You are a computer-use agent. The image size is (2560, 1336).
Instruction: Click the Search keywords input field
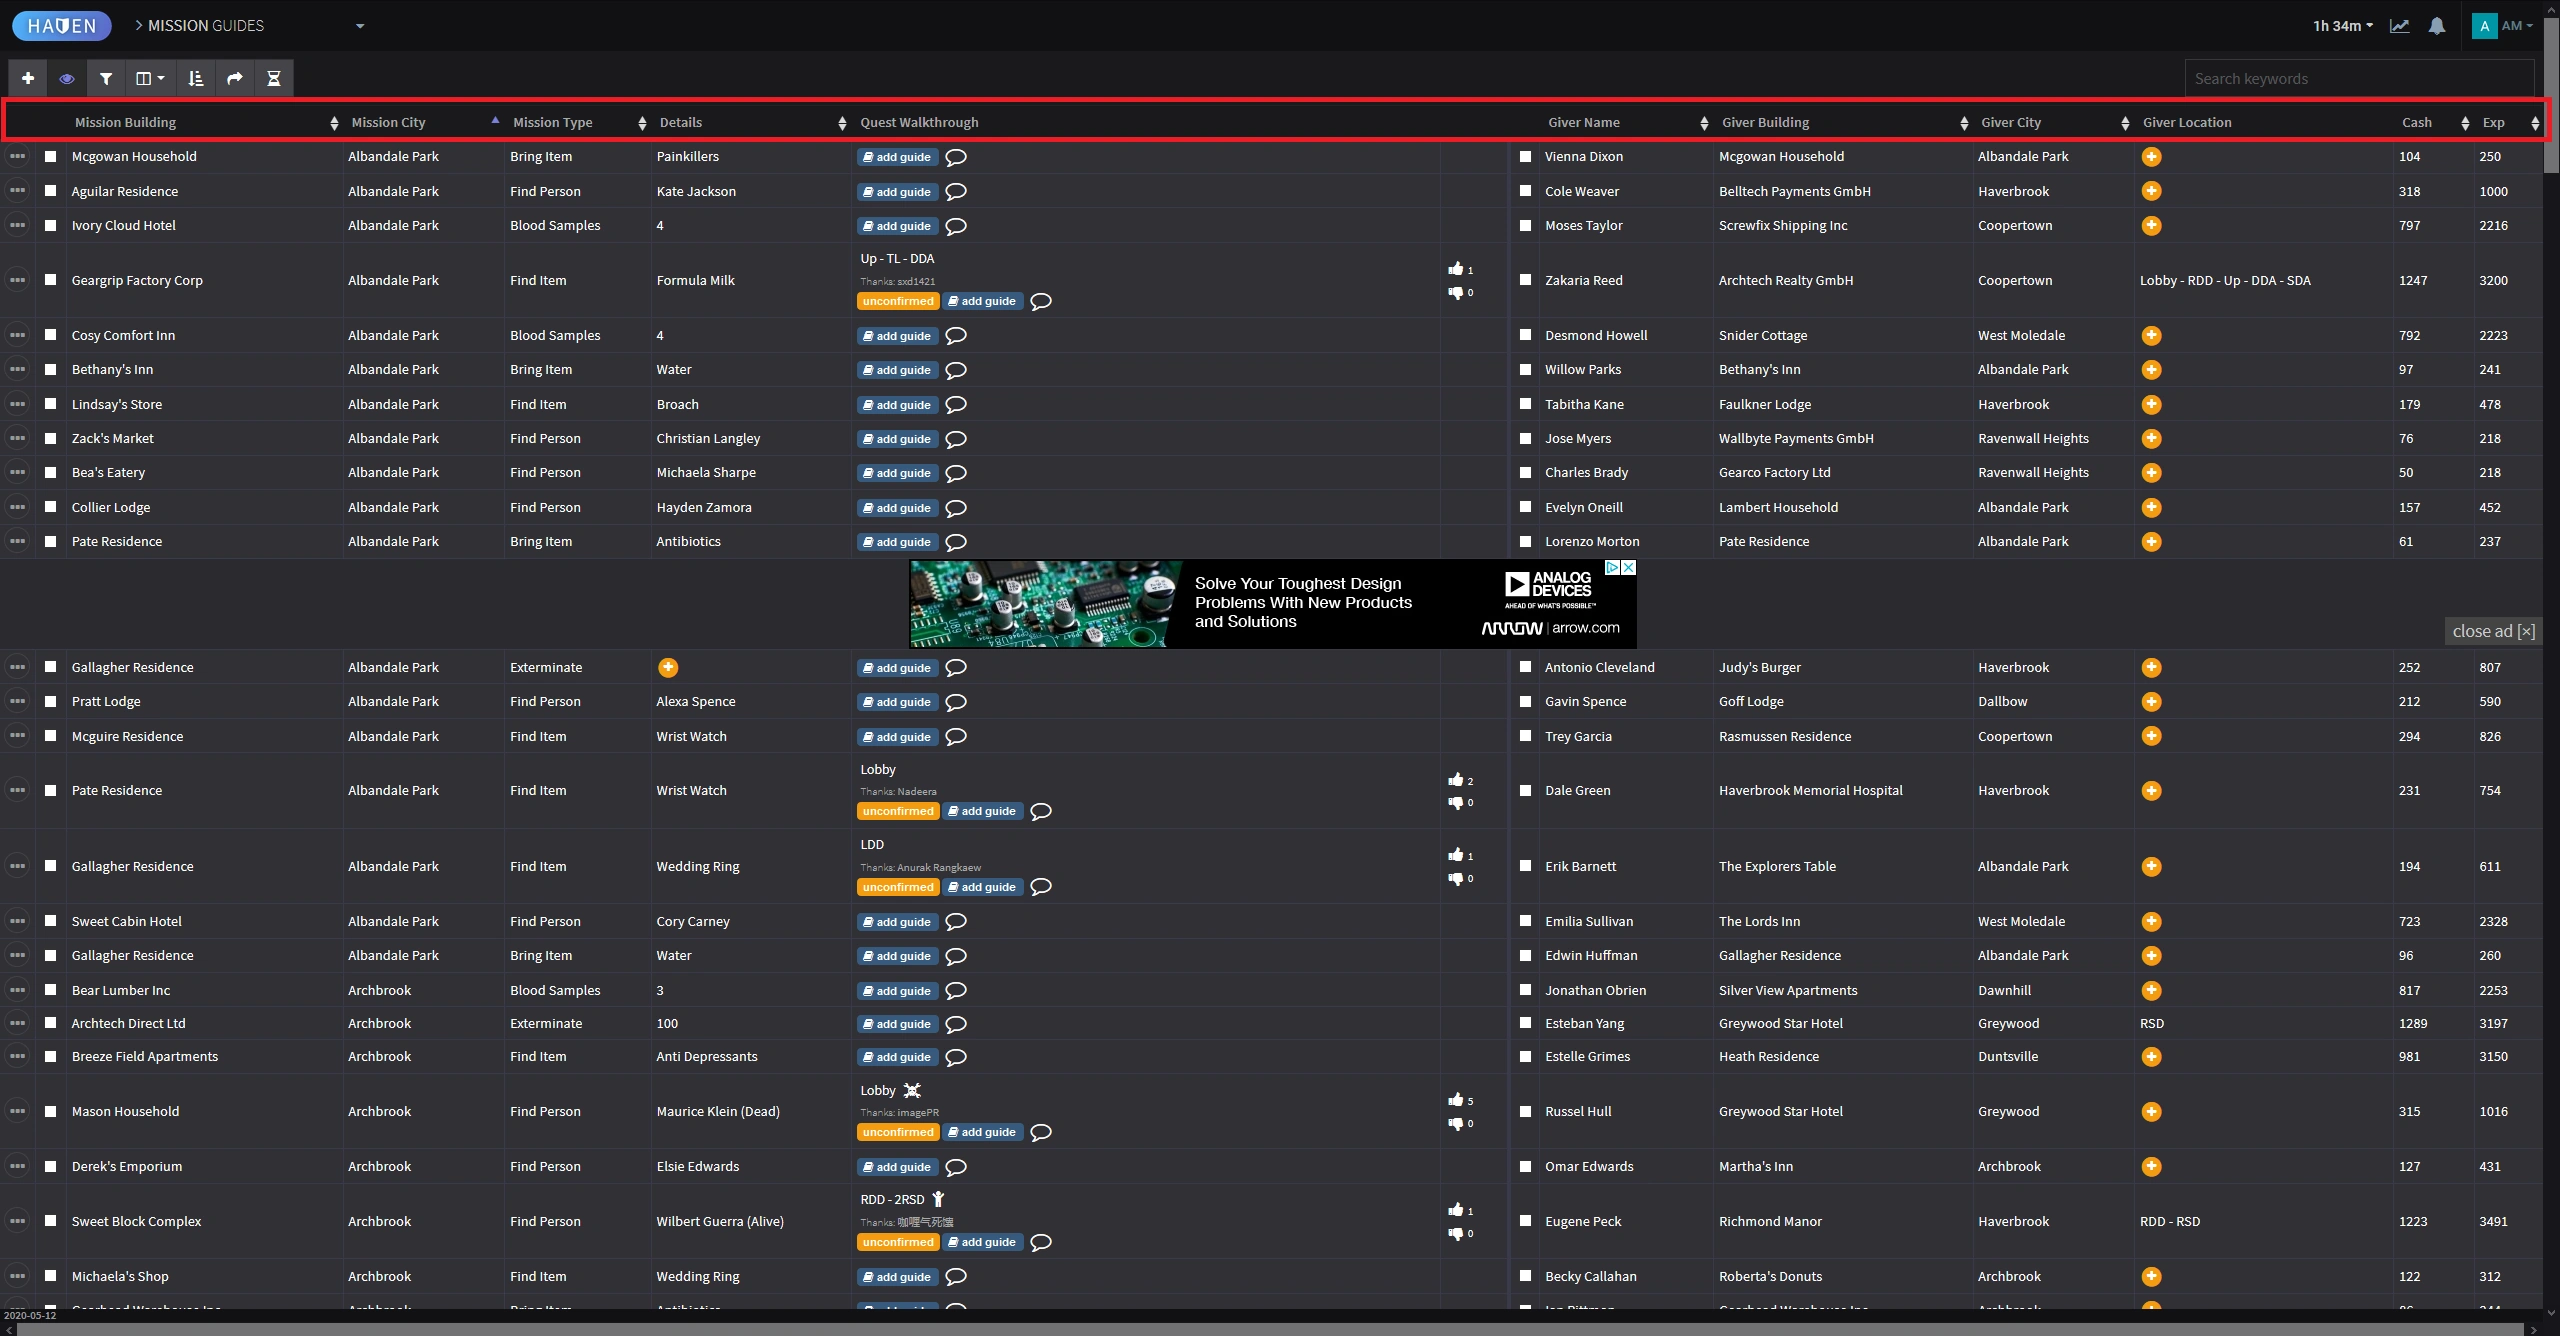pos(2358,79)
